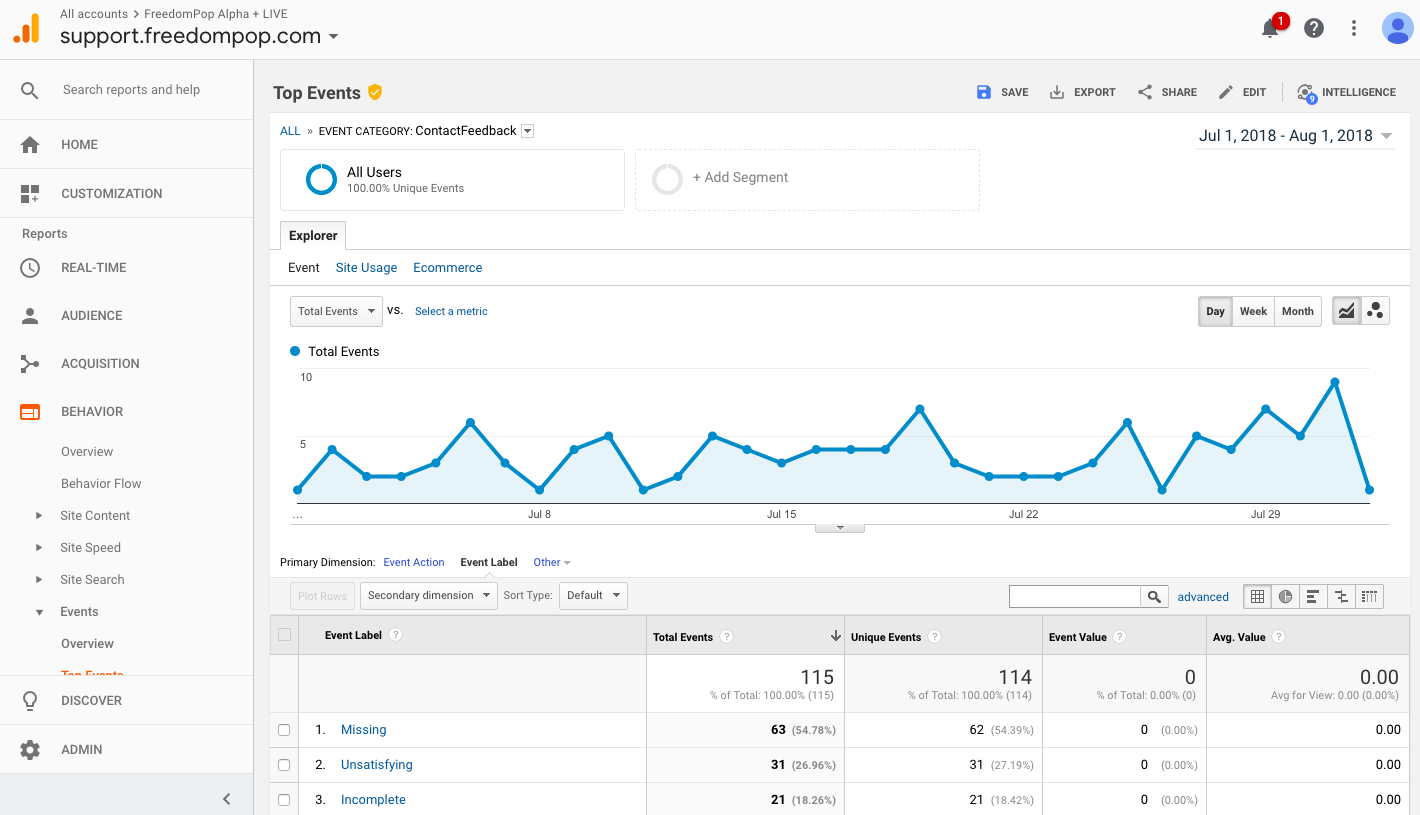Share this report
The height and width of the screenshot is (815, 1420).
1167,92
